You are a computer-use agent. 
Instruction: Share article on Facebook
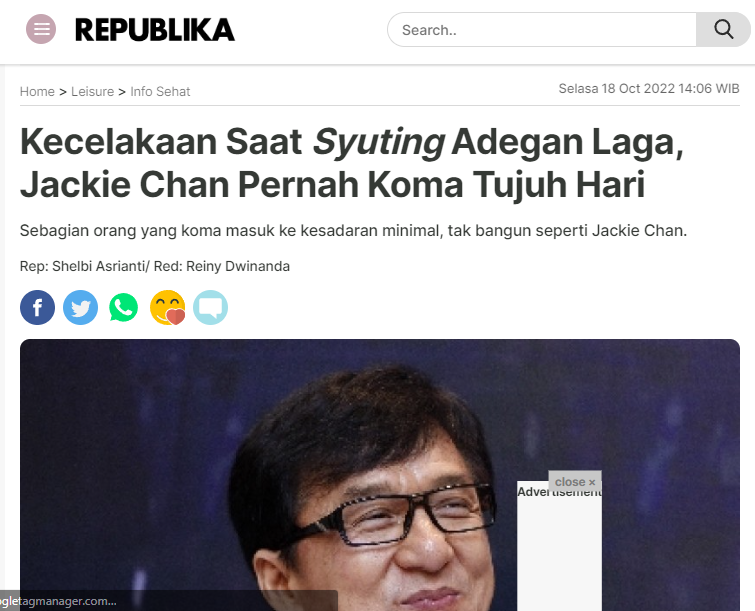point(38,308)
